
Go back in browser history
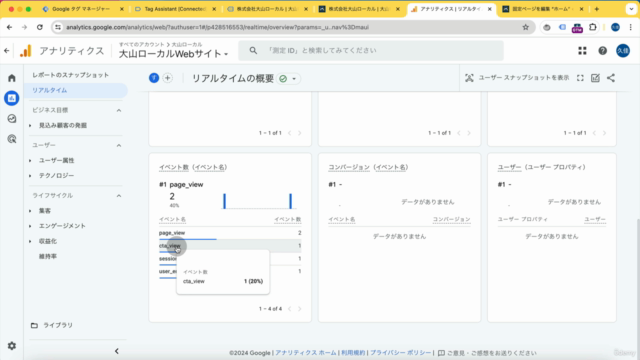[x=9, y=27]
